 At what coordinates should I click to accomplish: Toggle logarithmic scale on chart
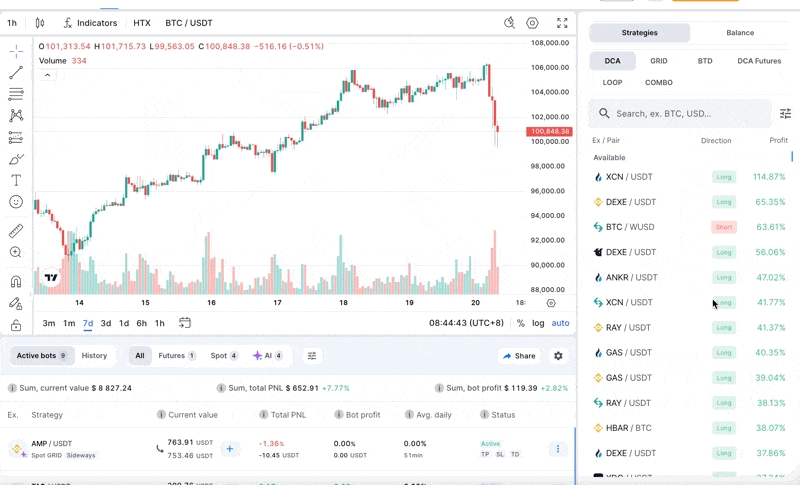point(538,323)
